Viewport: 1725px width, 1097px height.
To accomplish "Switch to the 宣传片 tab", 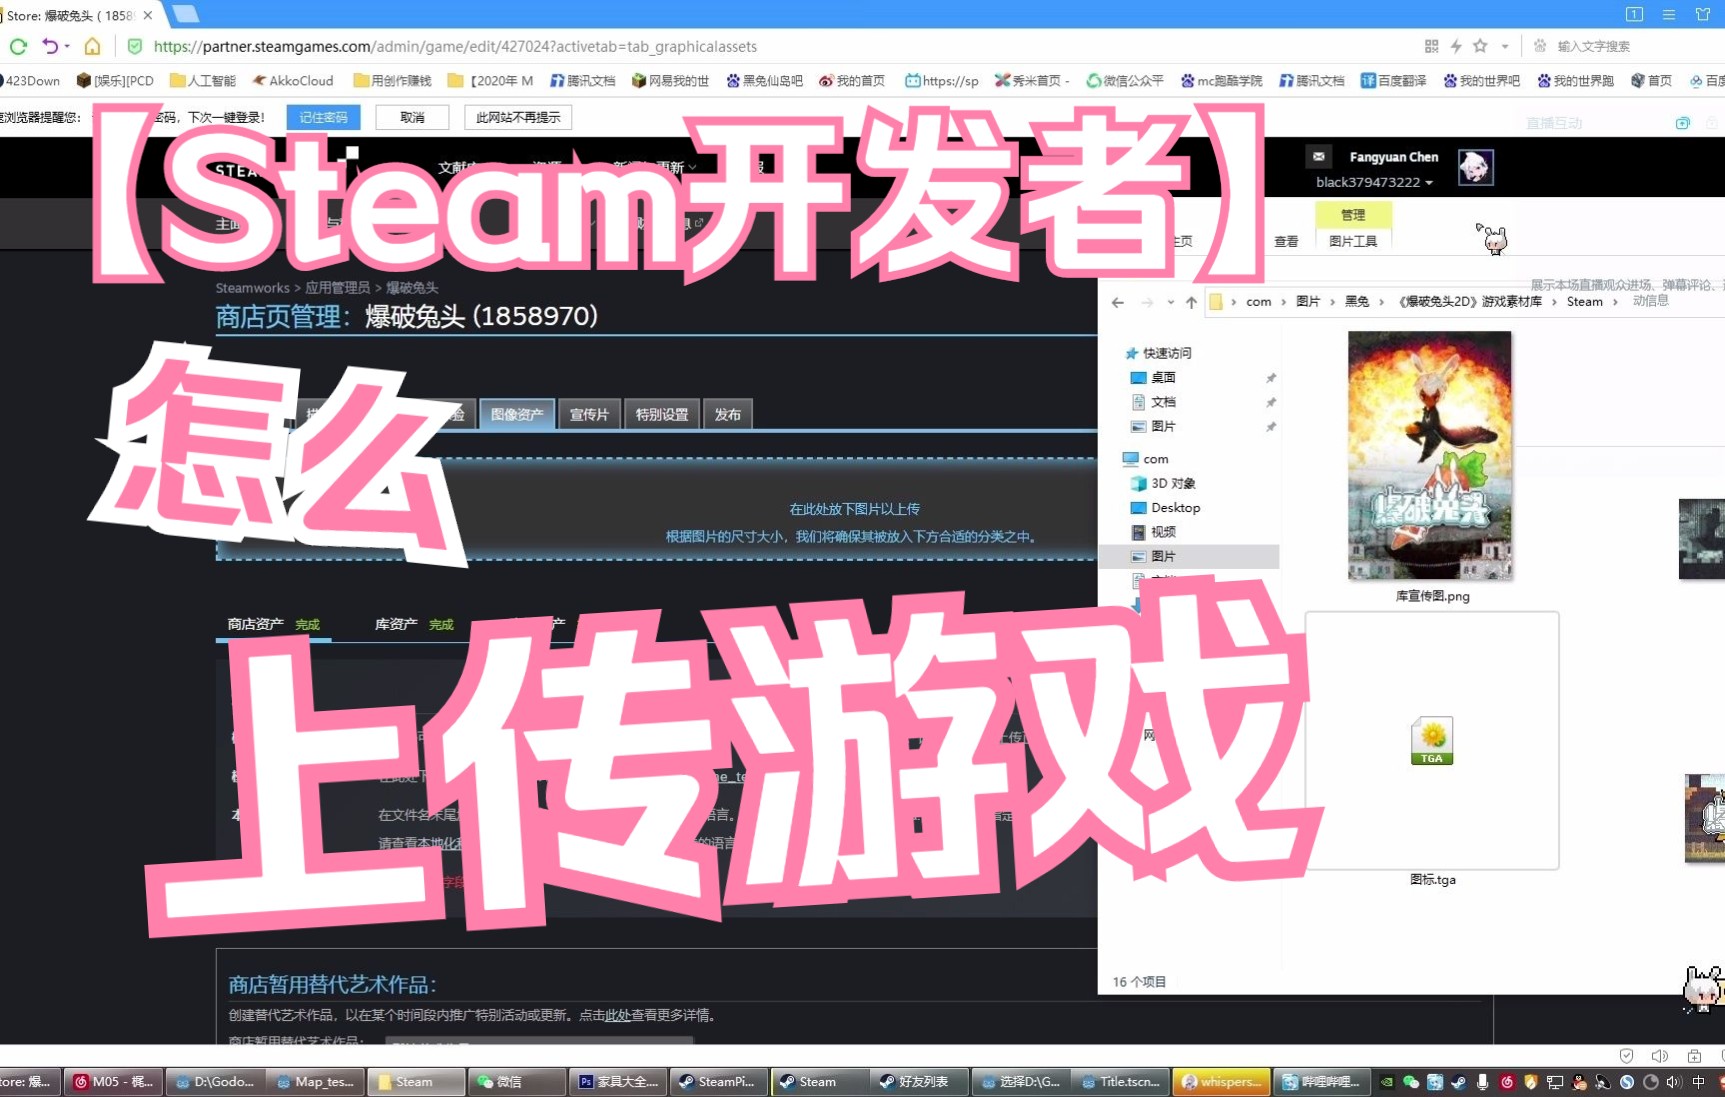I will [589, 414].
